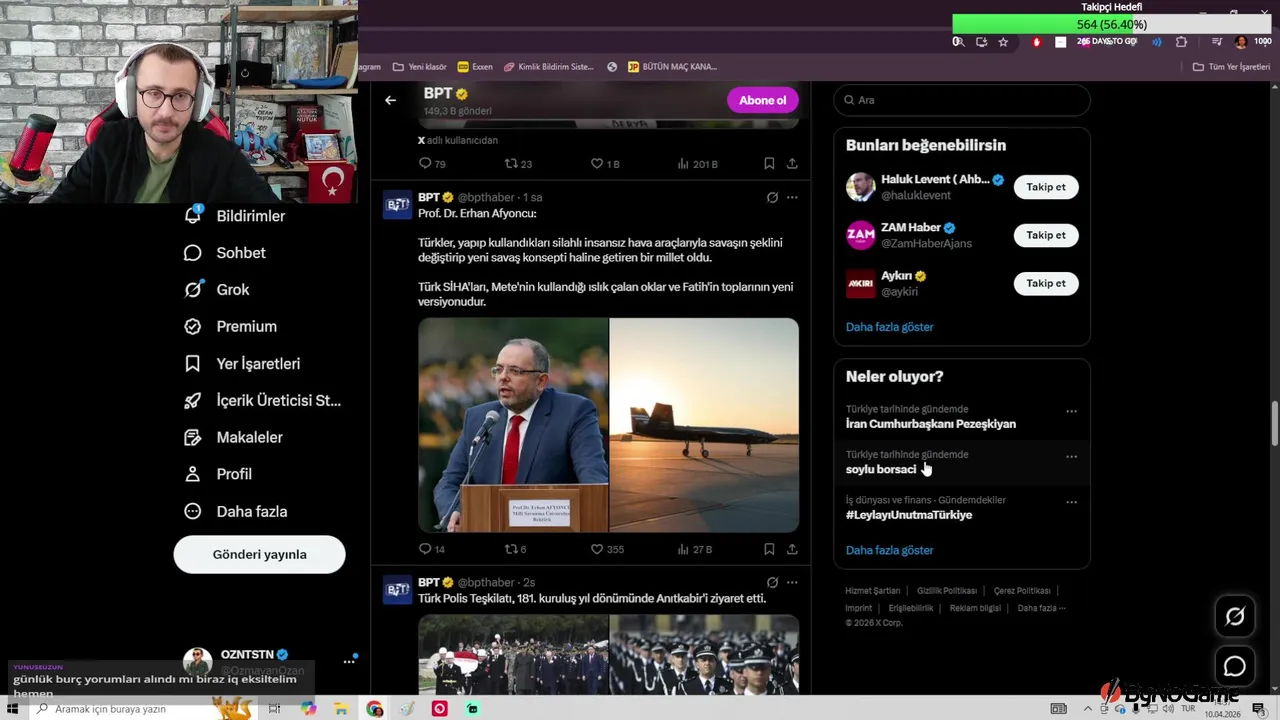Open browser media controls icon
Screen dimensions: 1280x720
(1217, 42)
